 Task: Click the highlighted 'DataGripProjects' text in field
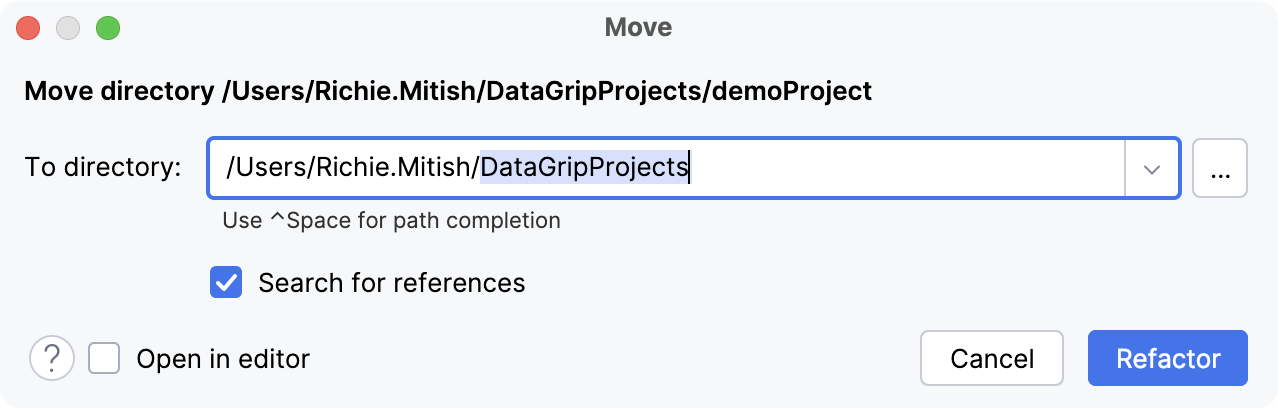[x=584, y=167]
